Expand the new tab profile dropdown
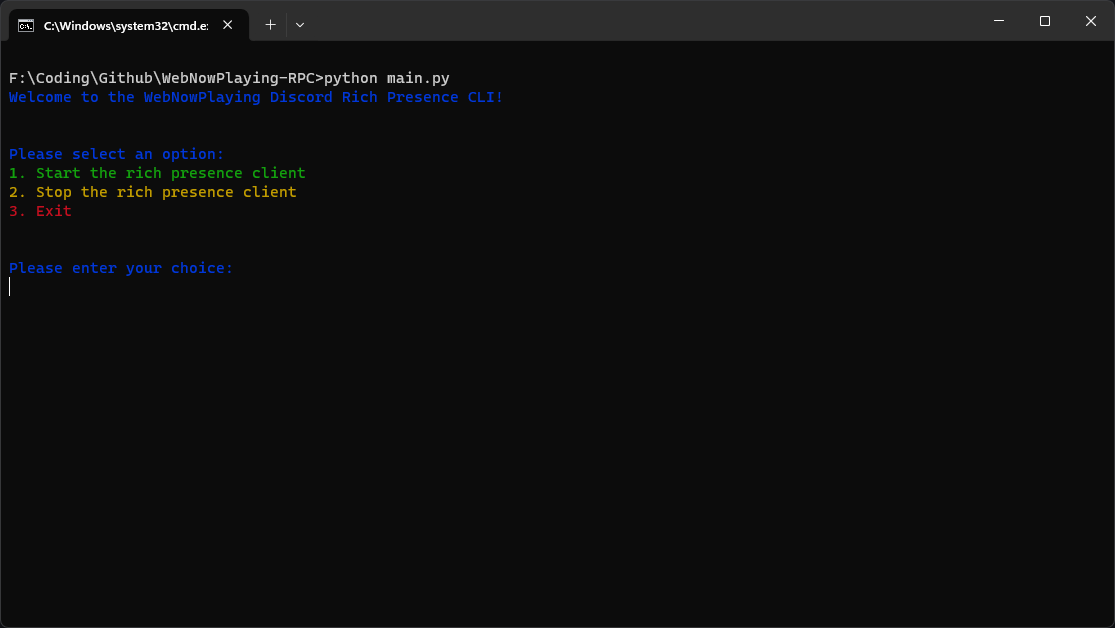 pyautogui.click(x=300, y=25)
